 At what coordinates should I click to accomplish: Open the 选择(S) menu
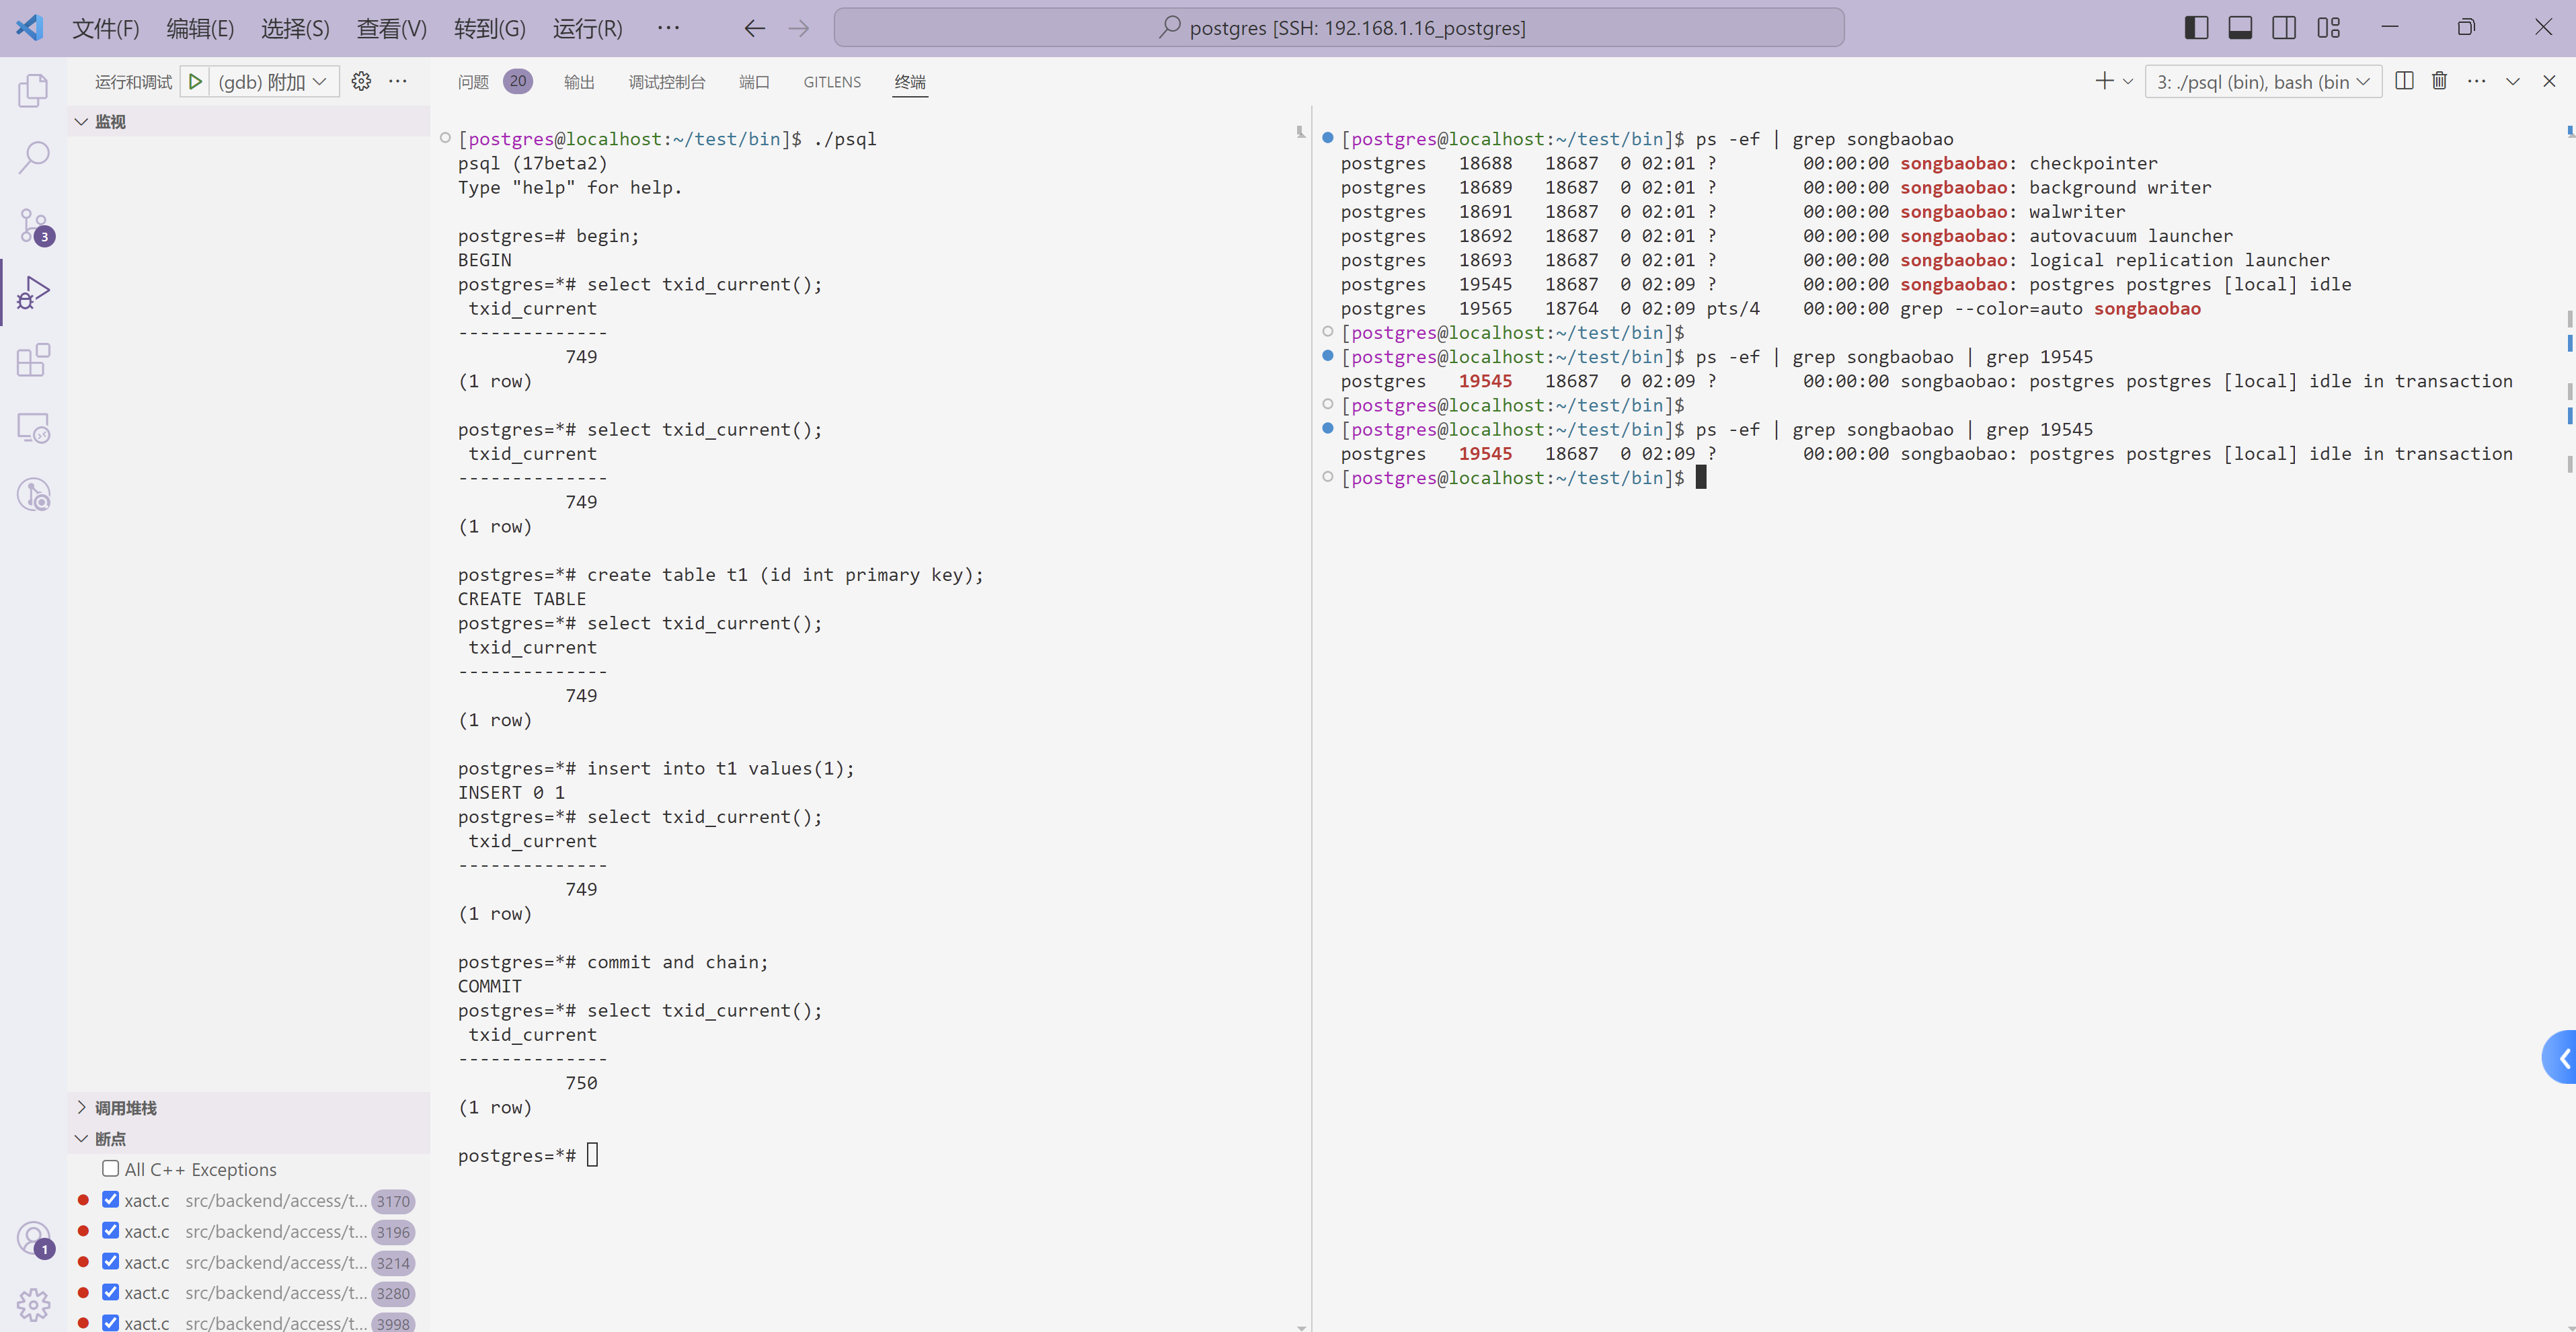pyautogui.click(x=295, y=28)
